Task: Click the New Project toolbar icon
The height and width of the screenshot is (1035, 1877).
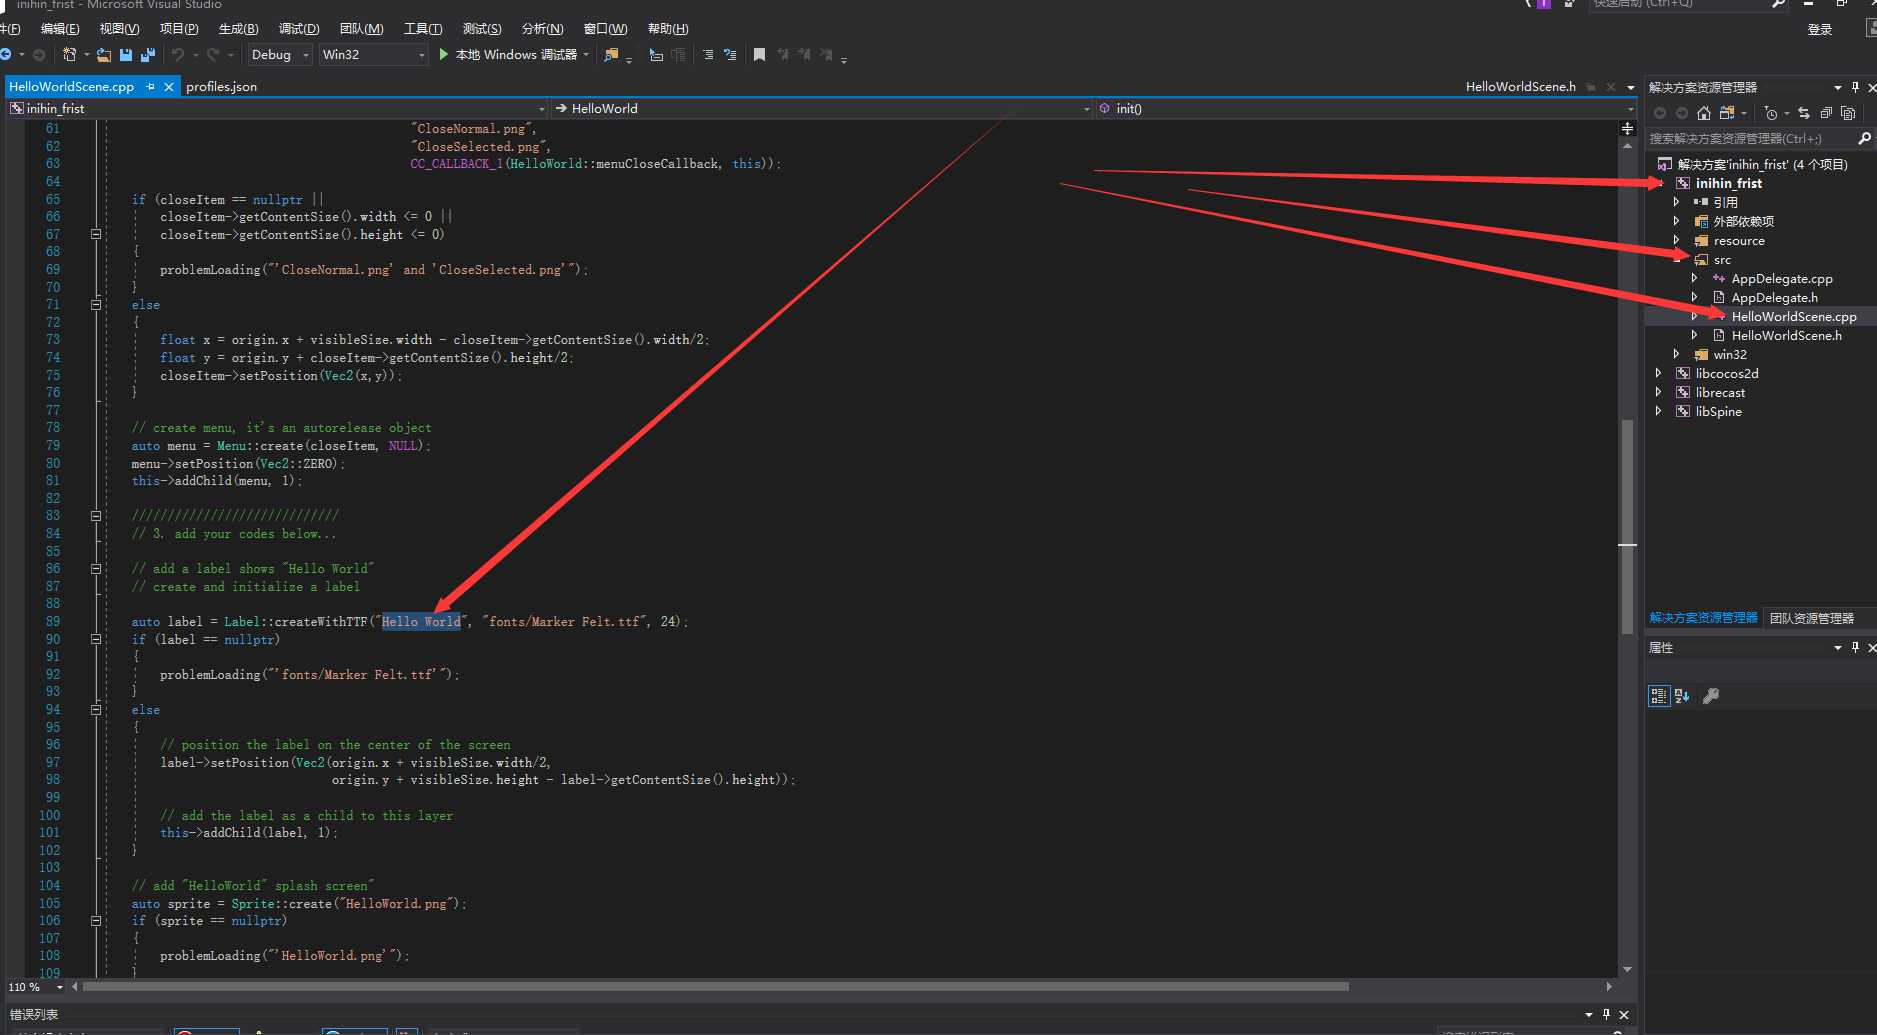Action: click(x=69, y=54)
